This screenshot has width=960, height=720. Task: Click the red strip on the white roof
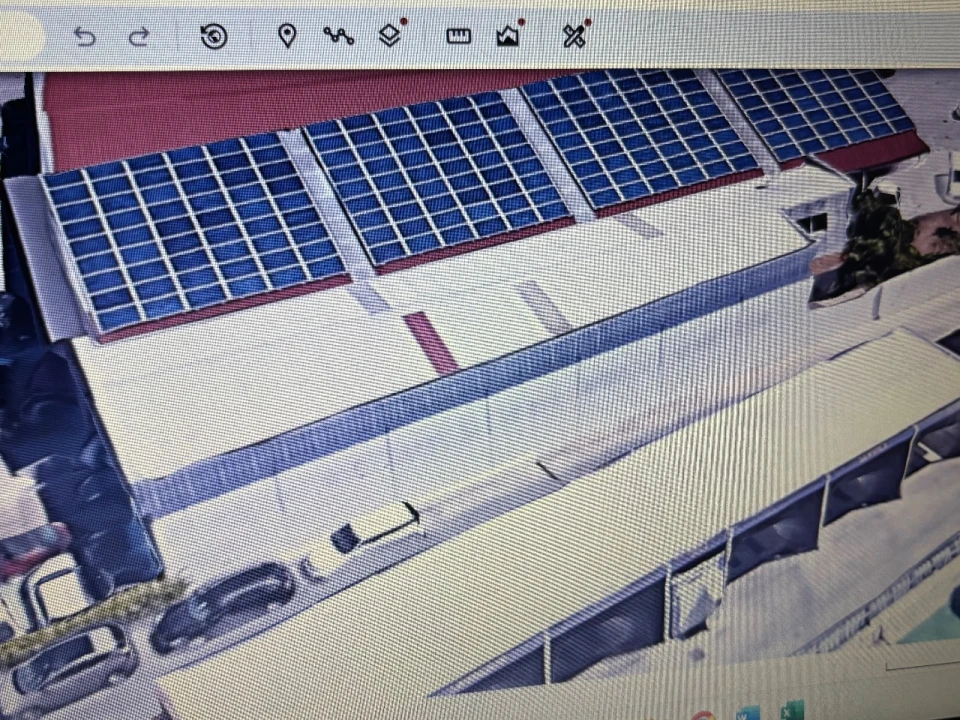pos(430,342)
